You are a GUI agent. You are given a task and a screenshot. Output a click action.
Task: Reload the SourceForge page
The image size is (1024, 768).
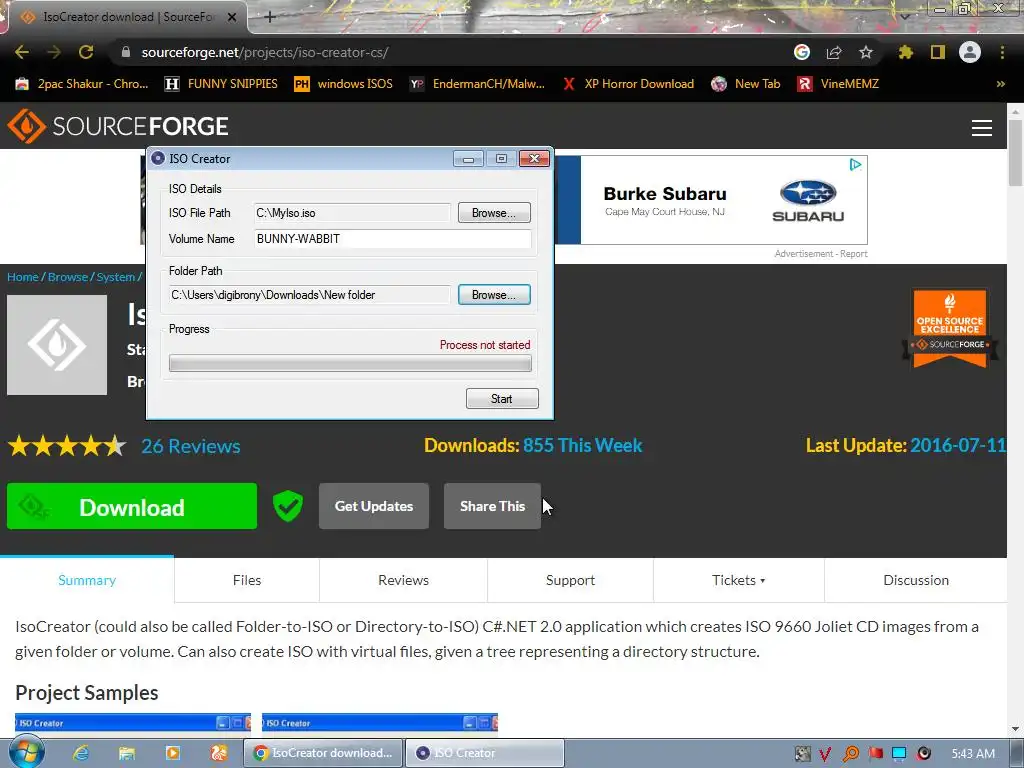tap(86, 52)
